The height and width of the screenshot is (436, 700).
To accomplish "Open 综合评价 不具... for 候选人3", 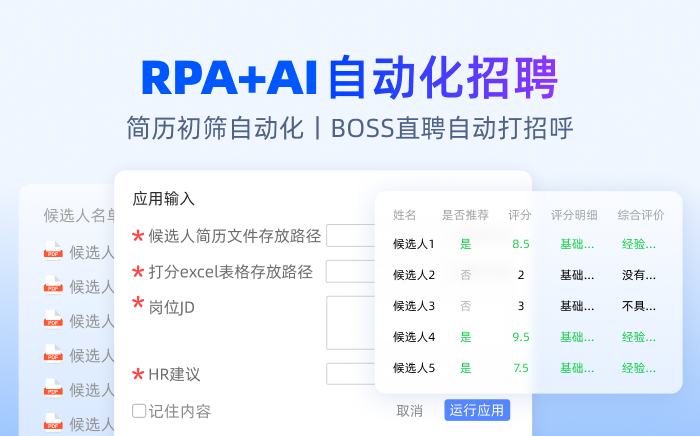I will point(639,306).
